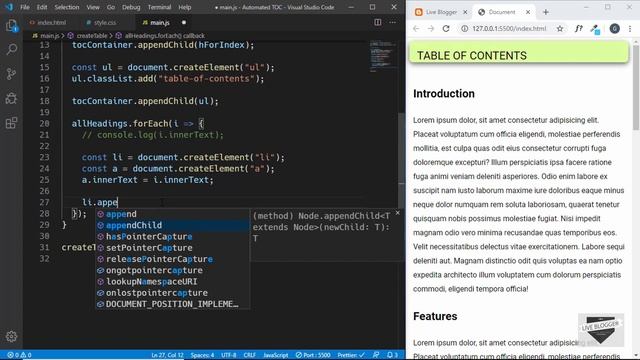
Task: Change language mode via JavaScript
Action: [276, 355]
